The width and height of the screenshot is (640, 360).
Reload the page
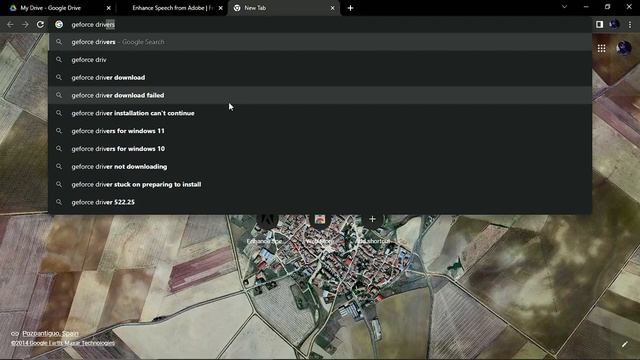point(40,24)
